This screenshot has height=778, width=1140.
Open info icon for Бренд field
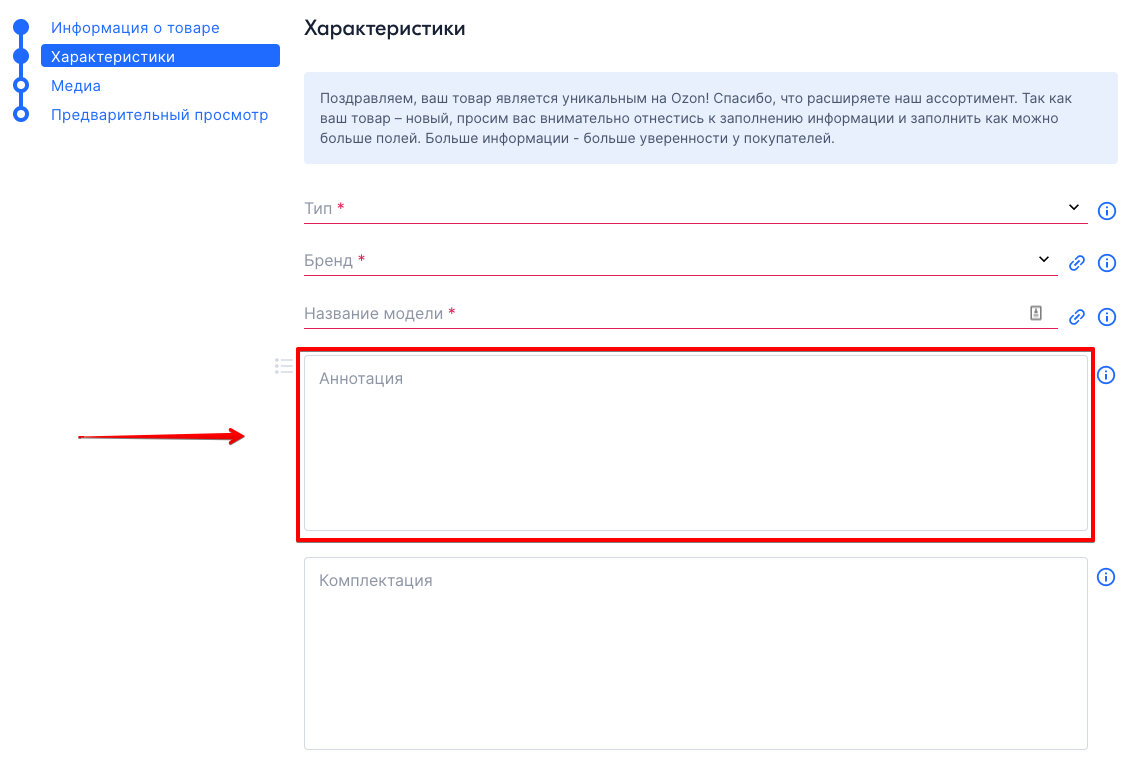tap(1106, 263)
